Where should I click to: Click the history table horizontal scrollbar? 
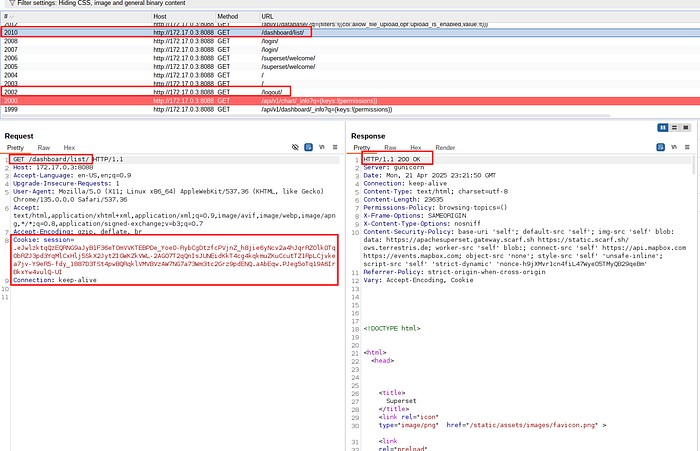[306, 116]
